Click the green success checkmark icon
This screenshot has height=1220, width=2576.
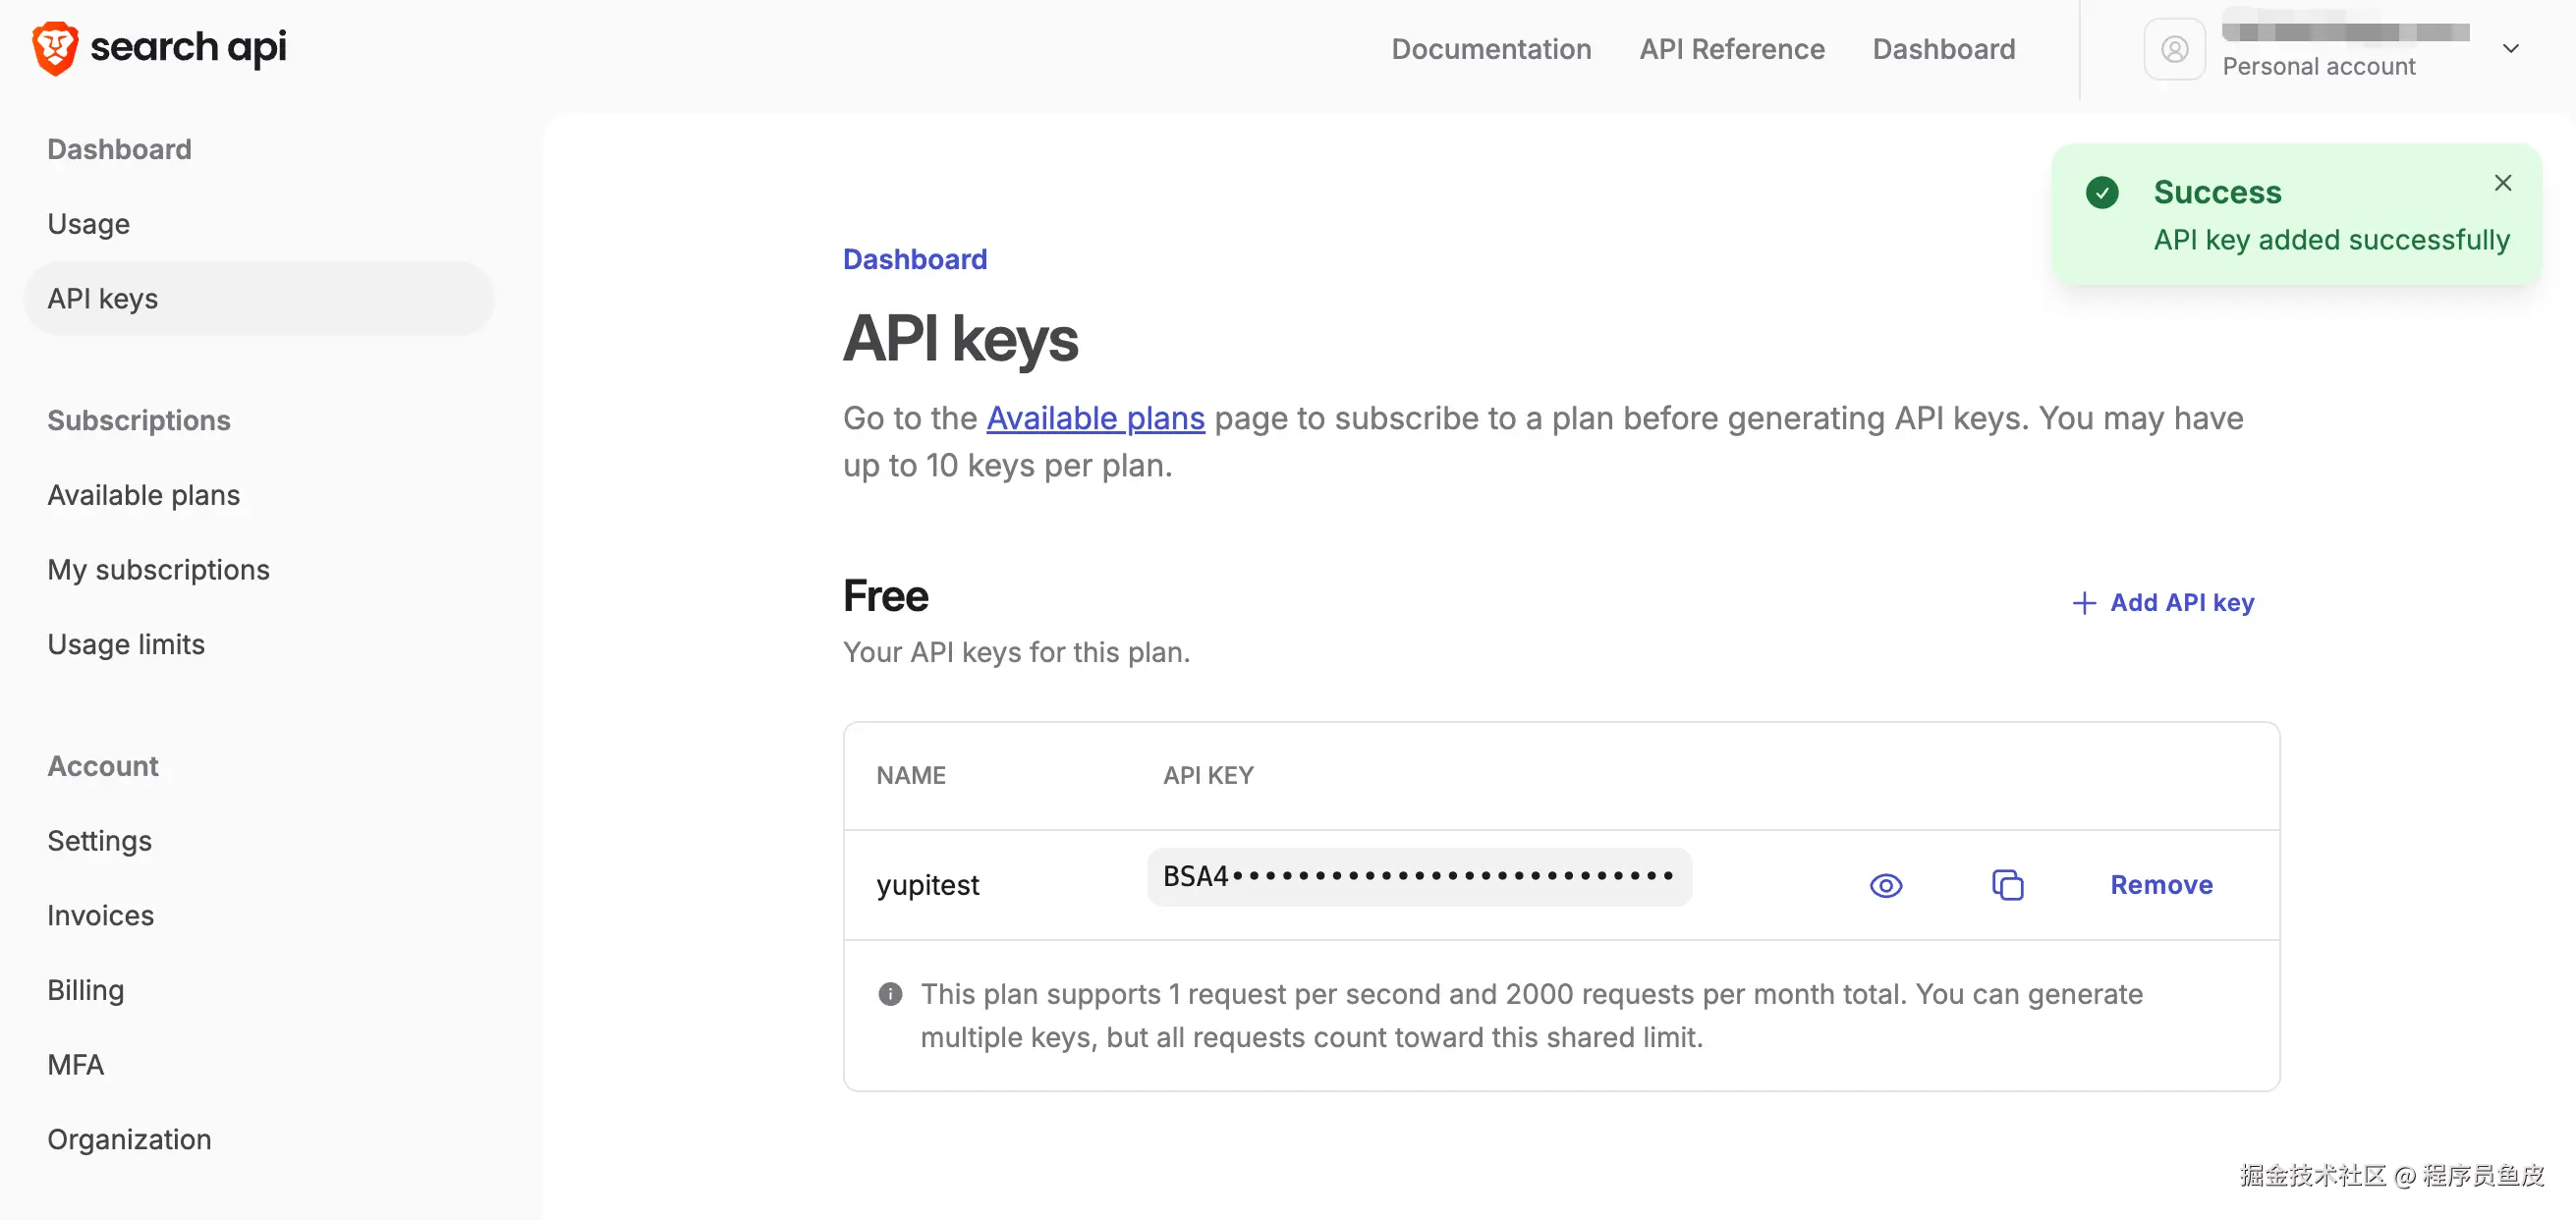tap(2102, 192)
